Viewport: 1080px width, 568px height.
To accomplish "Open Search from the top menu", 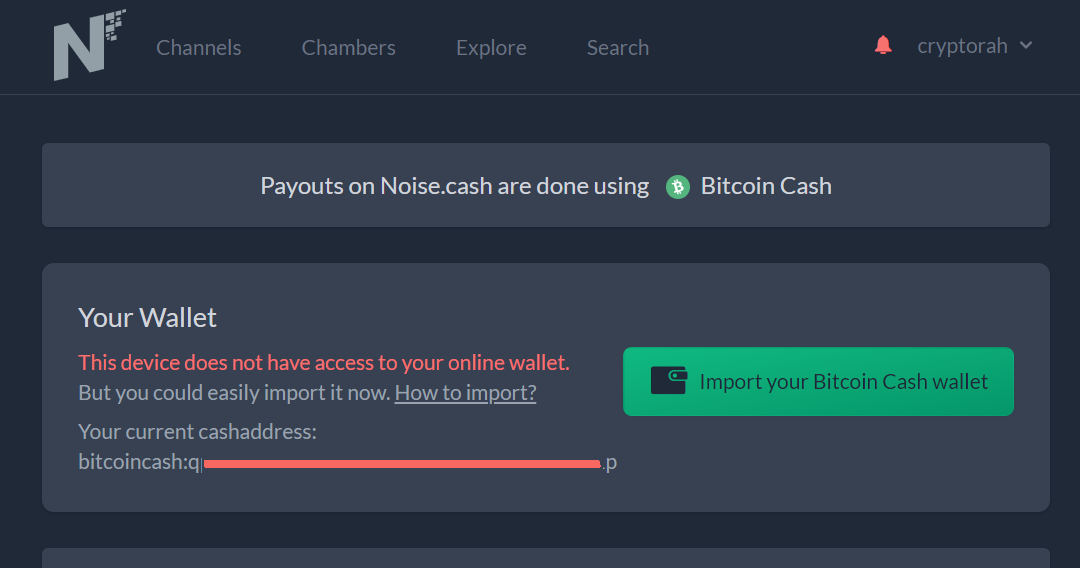I will 618,48.
